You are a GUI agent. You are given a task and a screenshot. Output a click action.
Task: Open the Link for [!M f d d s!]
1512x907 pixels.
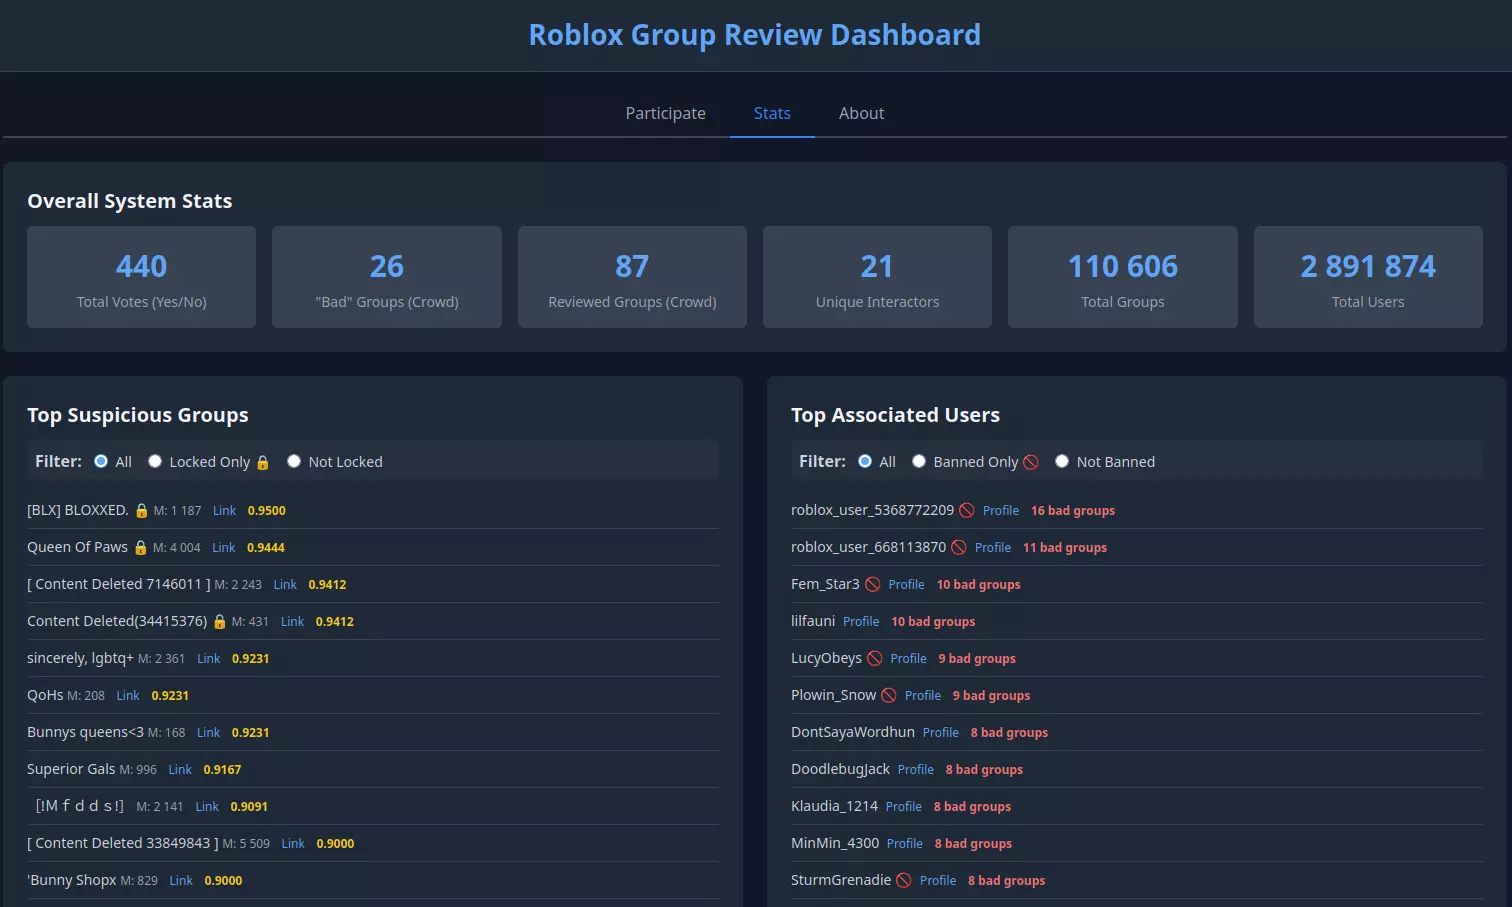(x=207, y=807)
